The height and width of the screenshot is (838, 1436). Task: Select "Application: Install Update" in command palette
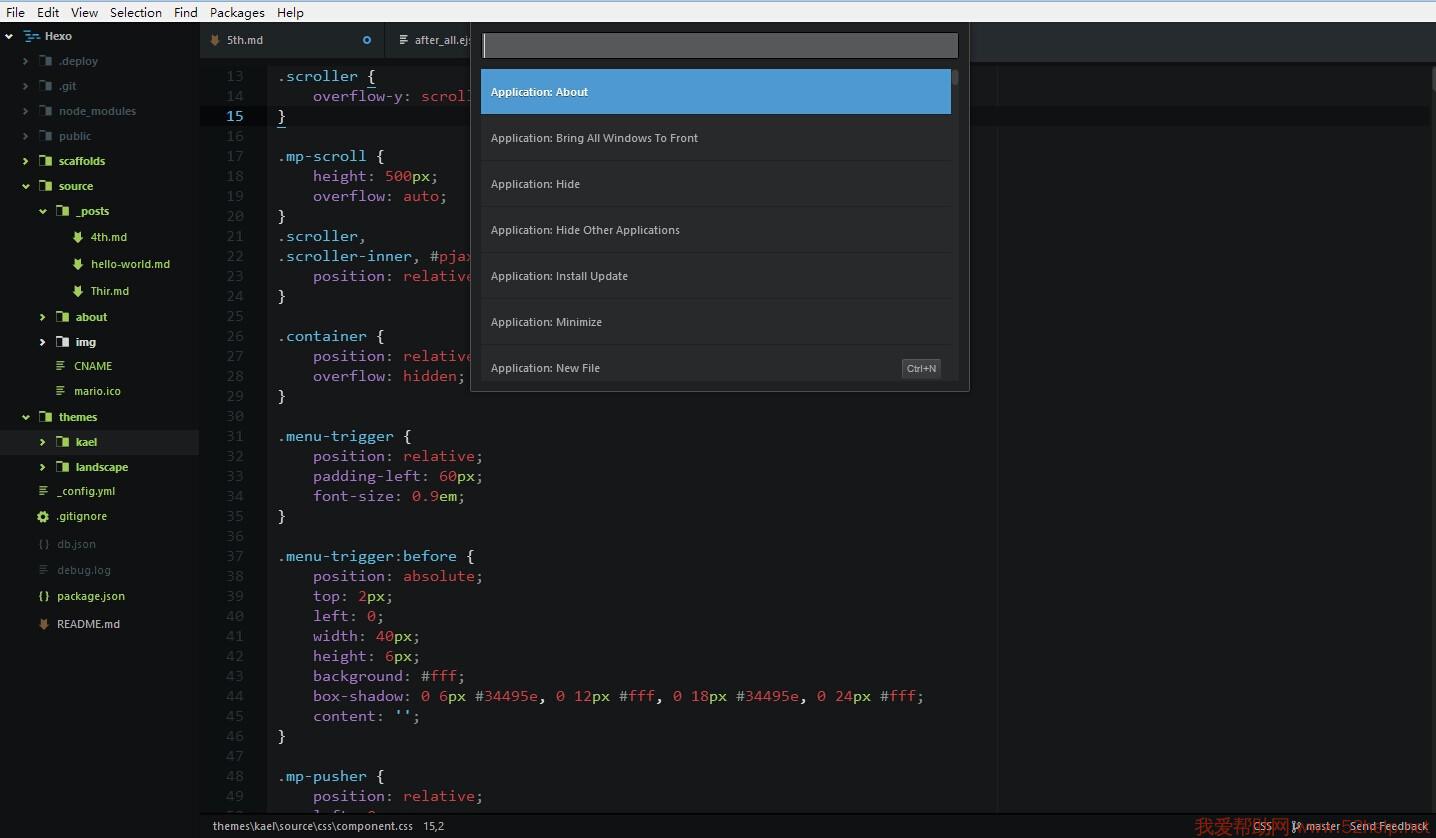pyautogui.click(x=715, y=276)
